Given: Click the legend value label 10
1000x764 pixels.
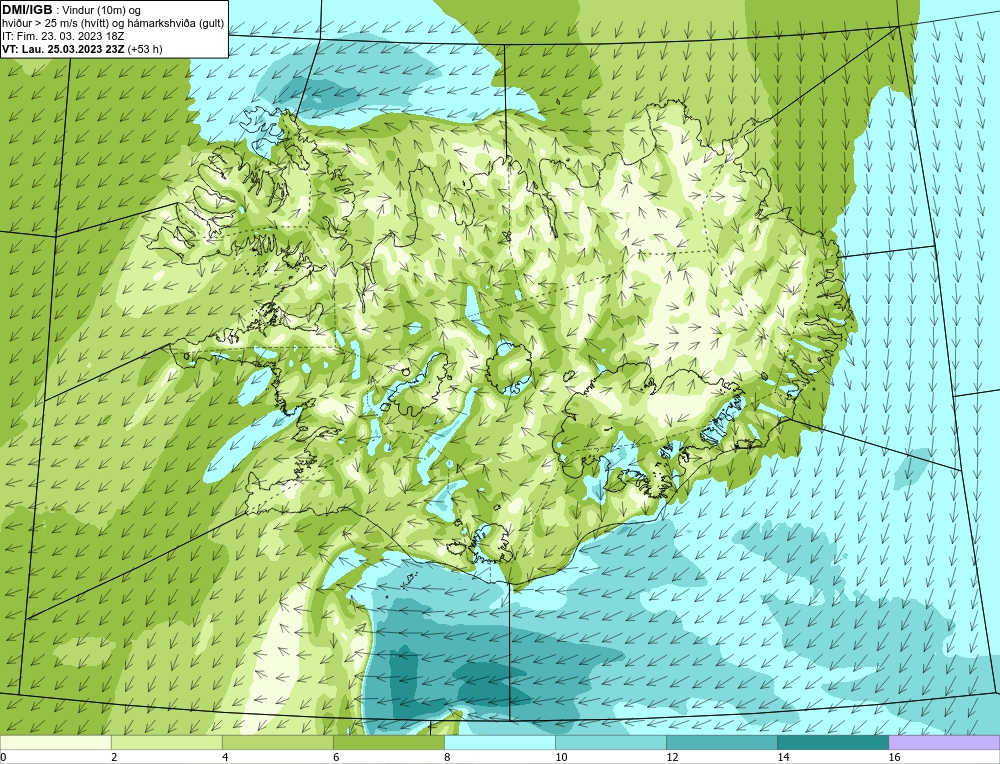Looking at the screenshot, I should (x=561, y=757).
